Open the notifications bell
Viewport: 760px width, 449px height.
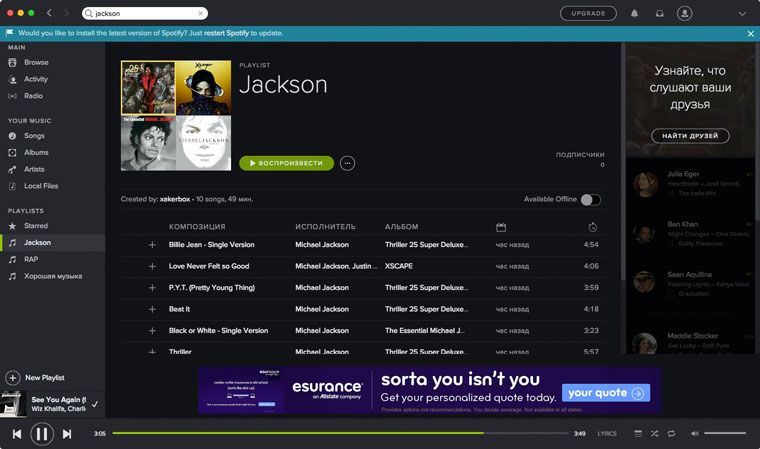pyautogui.click(x=634, y=14)
